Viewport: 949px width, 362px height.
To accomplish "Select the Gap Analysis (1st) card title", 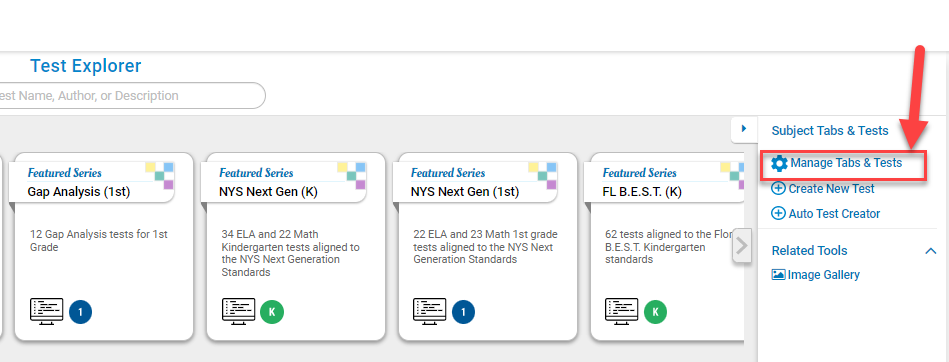I will pos(79,192).
